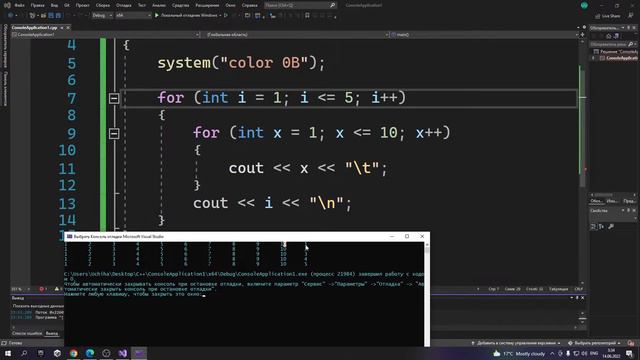Open Microsoft Edge from taskbar
The height and width of the screenshot is (360, 640).
90,353
